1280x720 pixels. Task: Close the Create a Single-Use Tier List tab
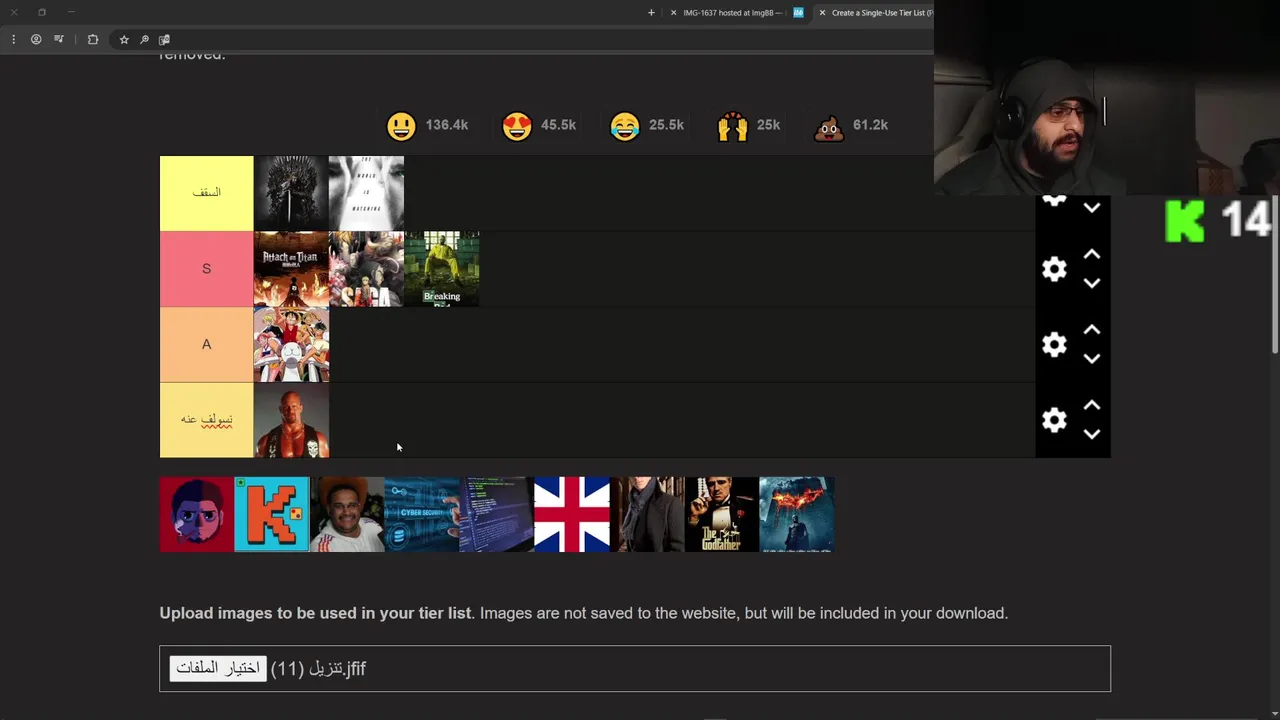[822, 13]
